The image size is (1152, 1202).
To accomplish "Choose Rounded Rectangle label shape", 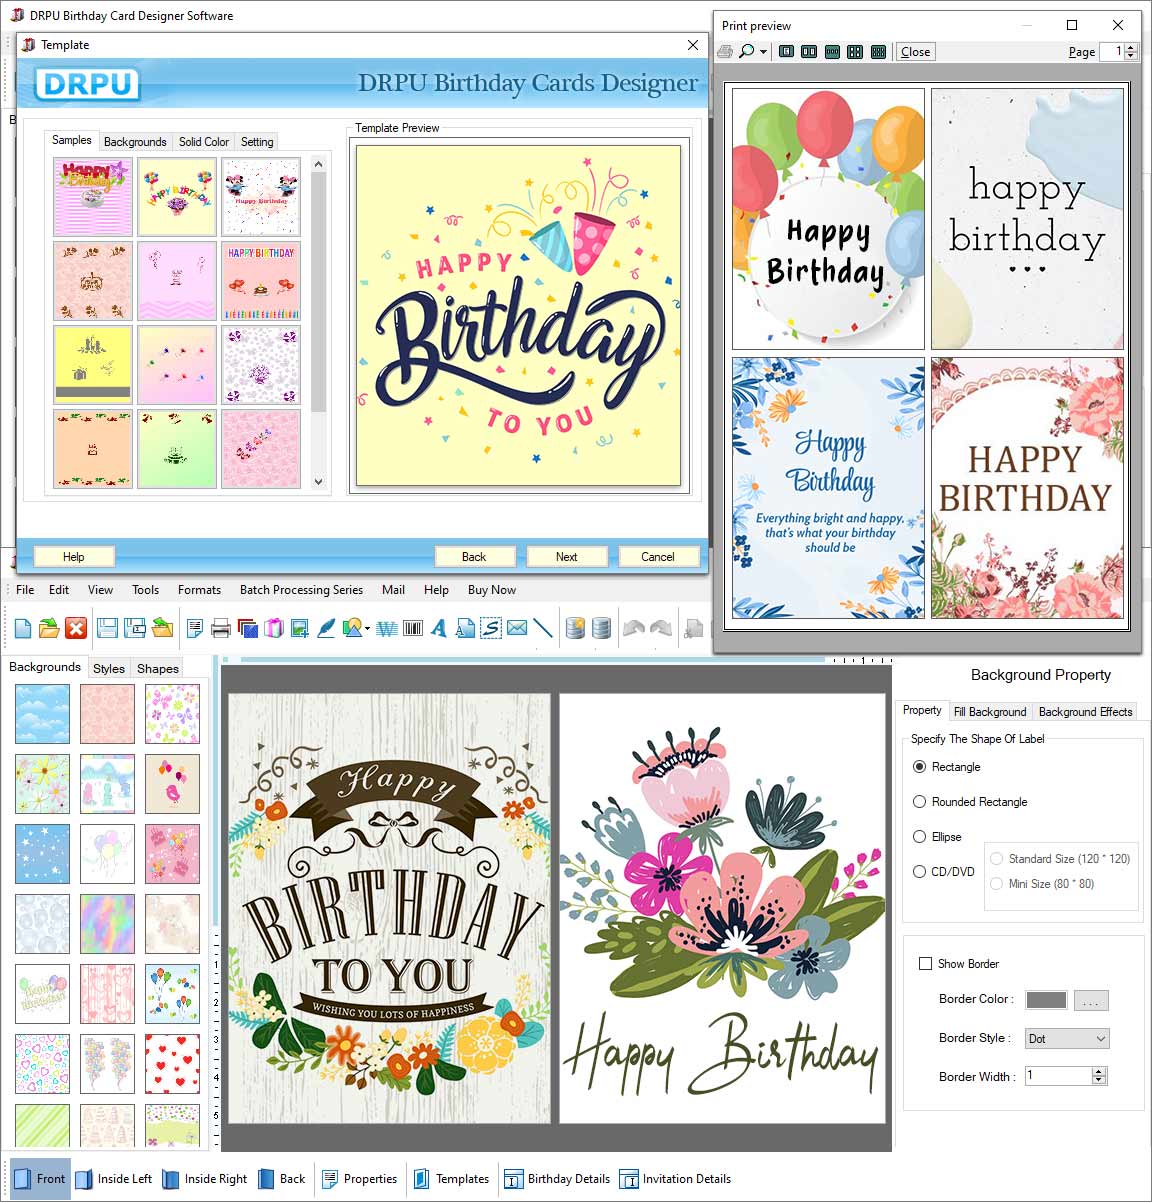I will click(x=919, y=801).
